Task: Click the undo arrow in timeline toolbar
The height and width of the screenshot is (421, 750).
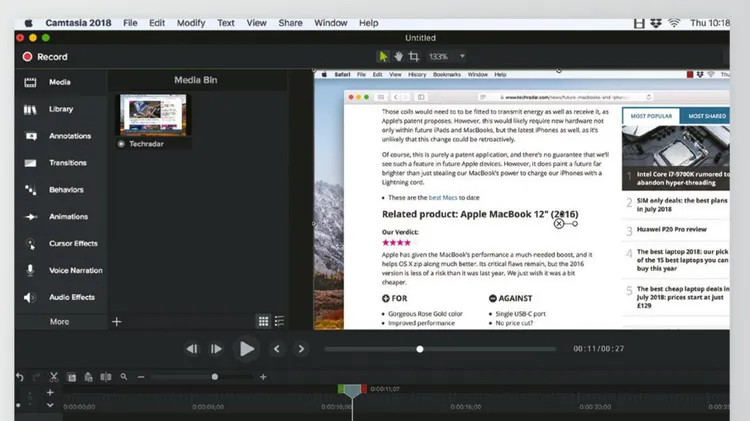Action: coord(19,377)
